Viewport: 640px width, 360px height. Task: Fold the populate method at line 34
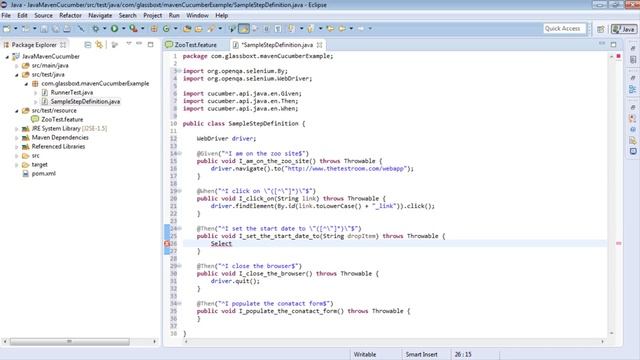[179, 304]
